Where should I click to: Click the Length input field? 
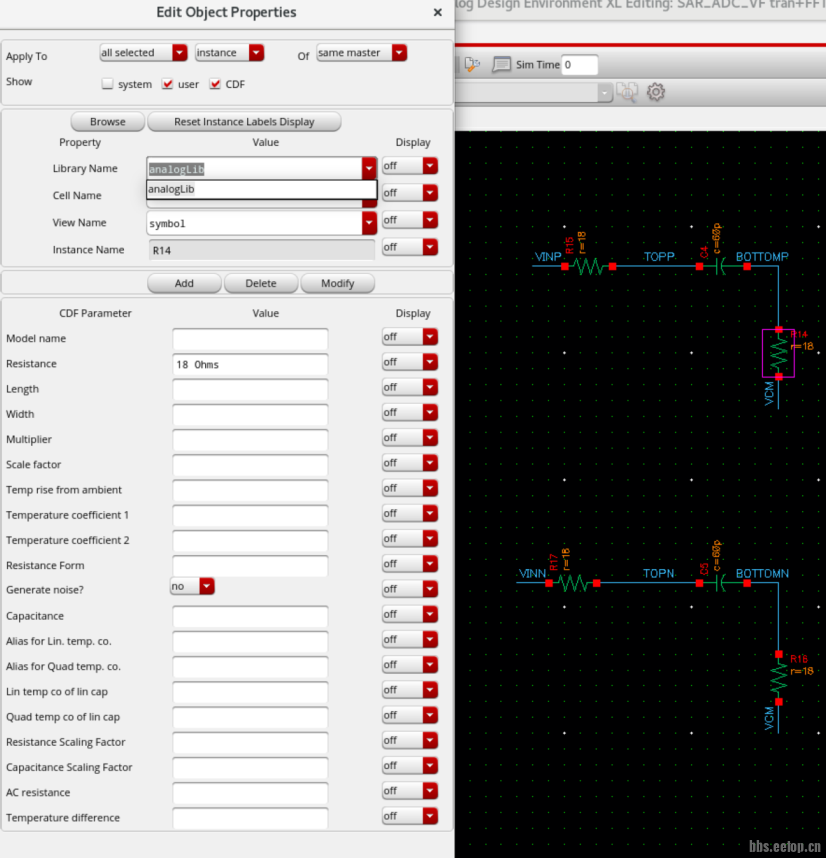(250, 390)
